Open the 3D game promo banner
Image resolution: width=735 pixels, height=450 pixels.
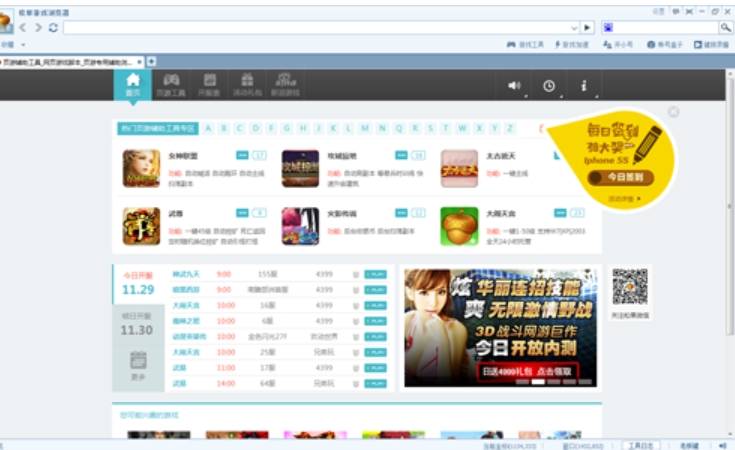click(500, 327)
